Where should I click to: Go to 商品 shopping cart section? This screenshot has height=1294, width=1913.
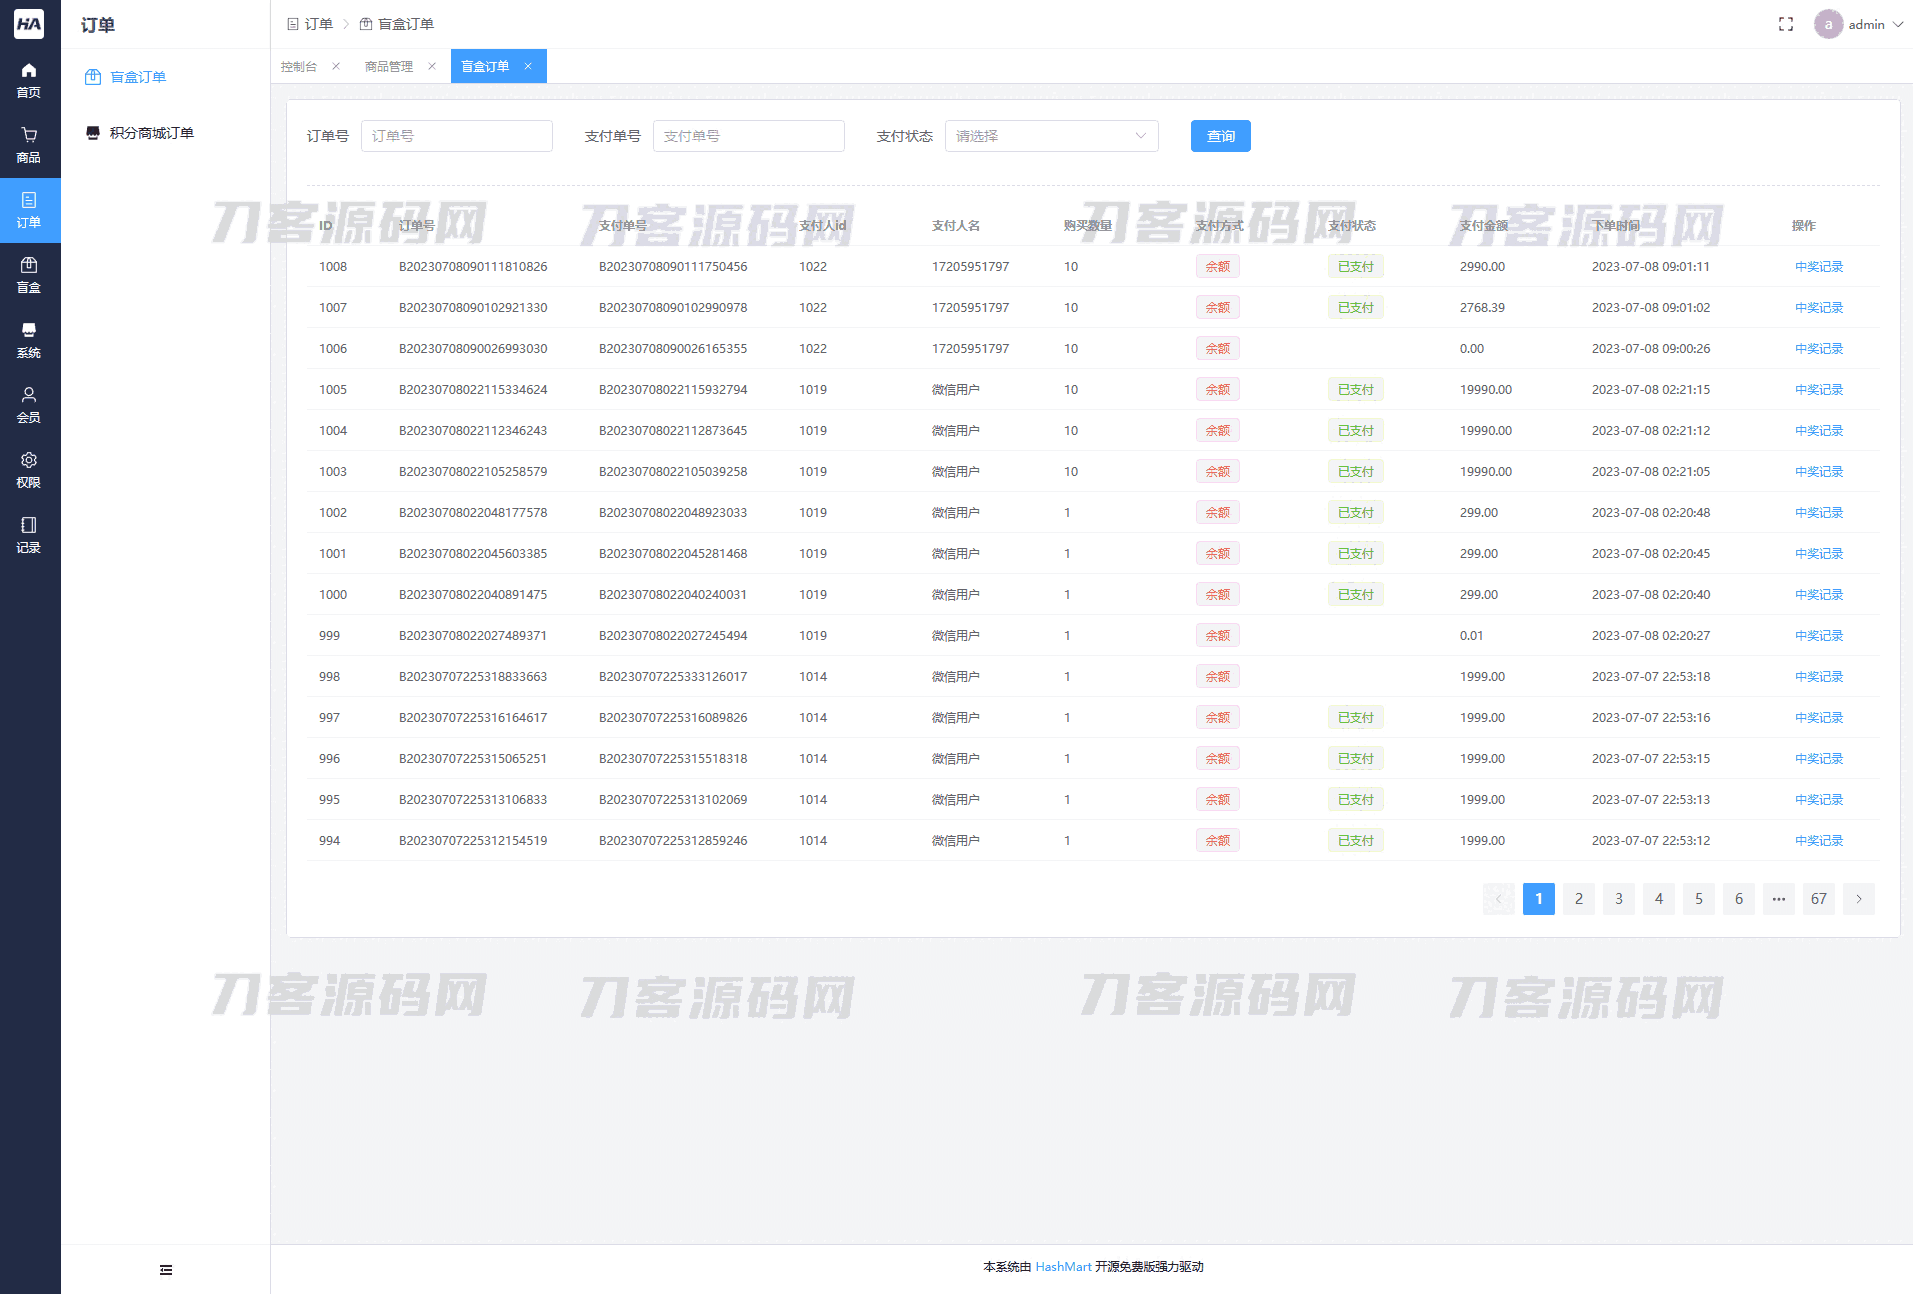tap(29, 145)
